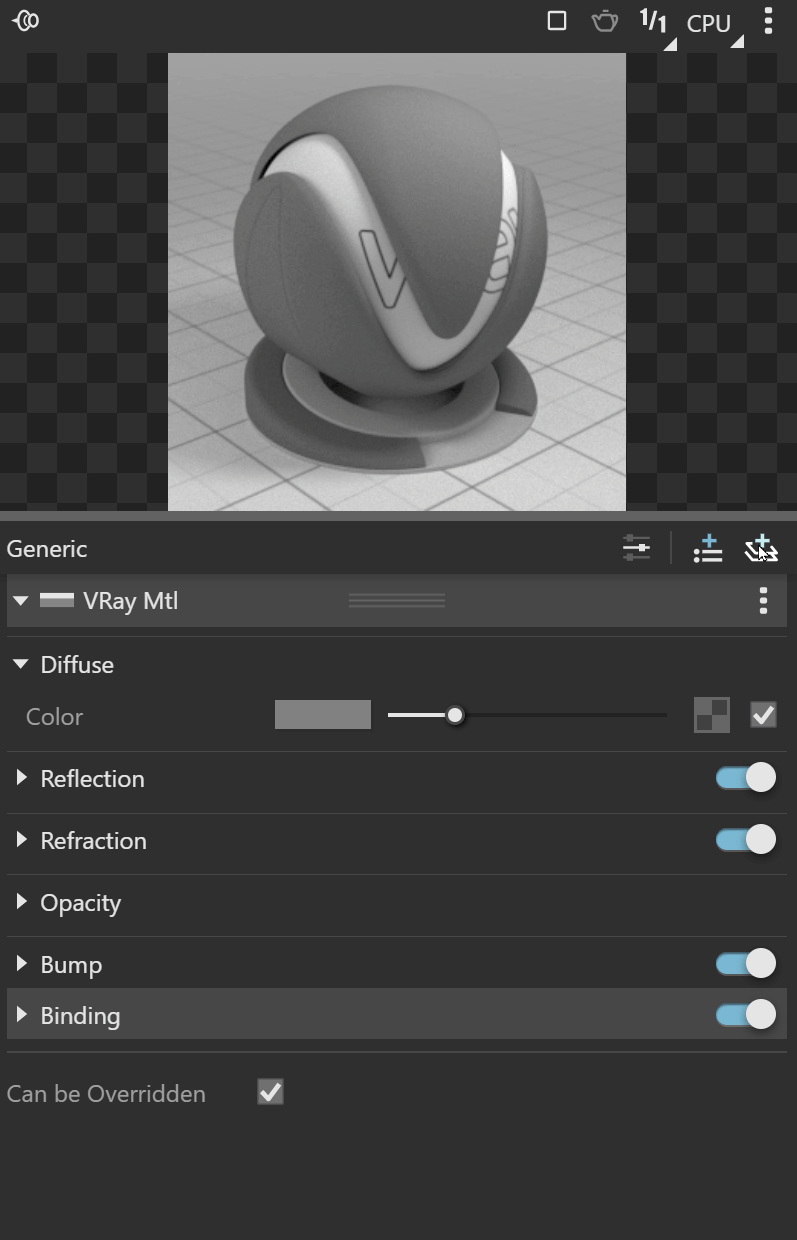
Task: Click the Generic material label
Action: click(47, 549)
